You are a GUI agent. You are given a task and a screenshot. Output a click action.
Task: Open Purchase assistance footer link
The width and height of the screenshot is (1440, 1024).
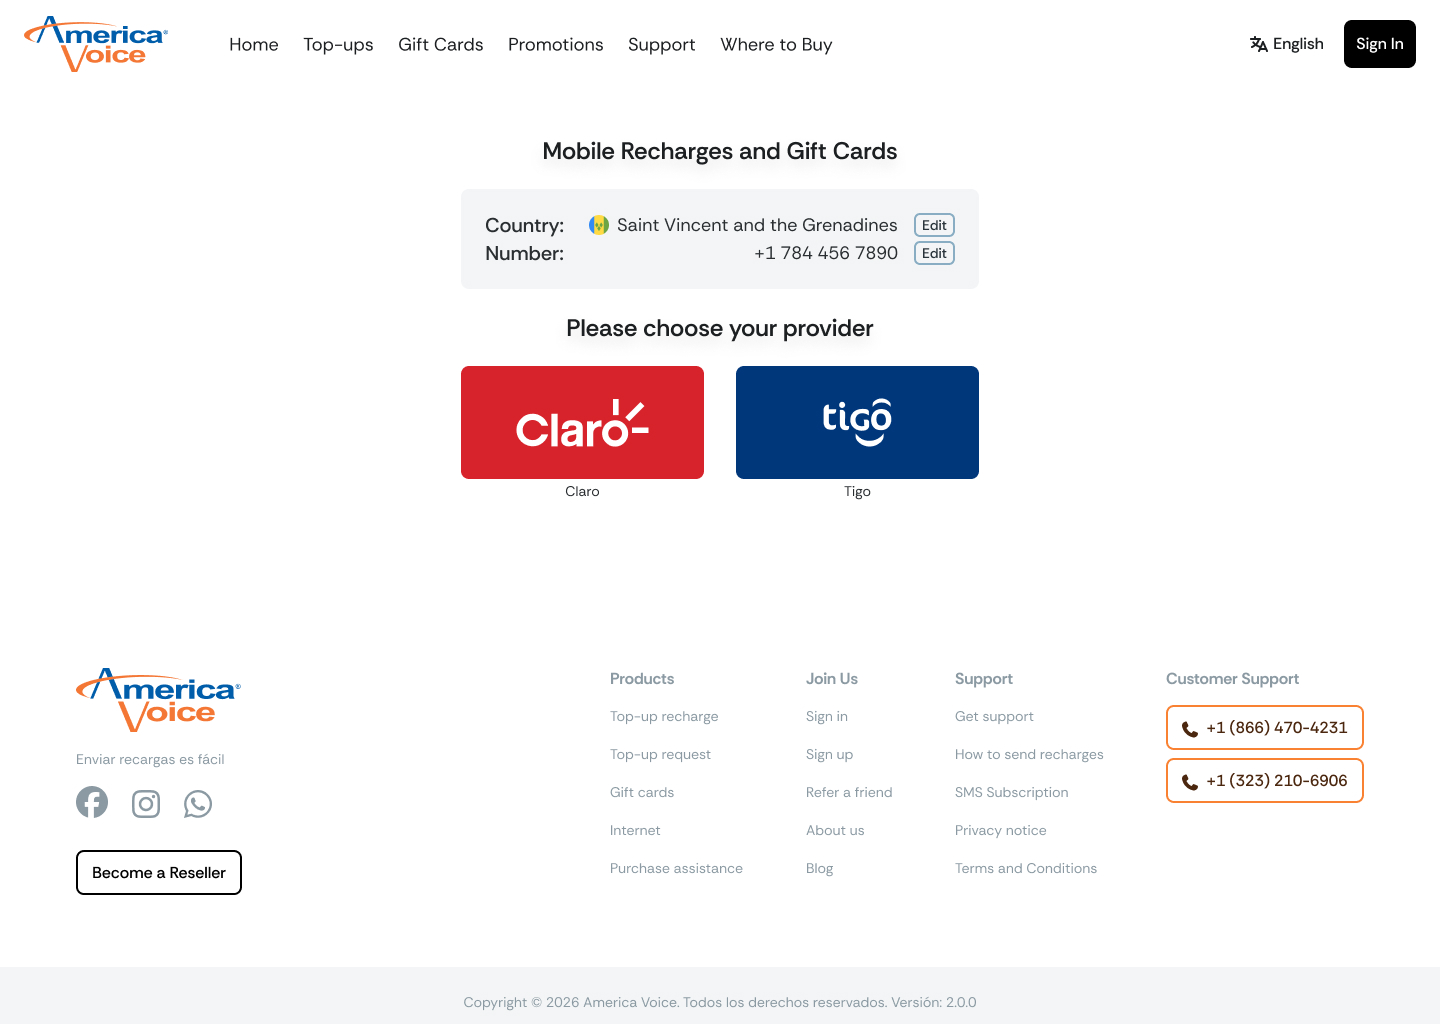point(676,868)
